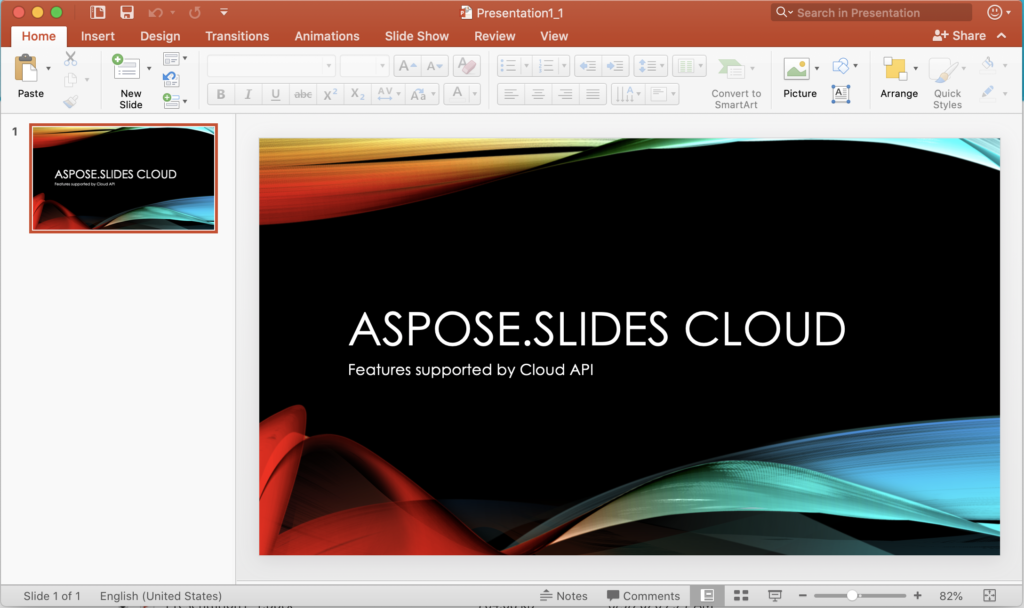This screenshot has height=608, width=1024.
Task: Open the sidebar panel icon in title bar
Action: [97, 12]
